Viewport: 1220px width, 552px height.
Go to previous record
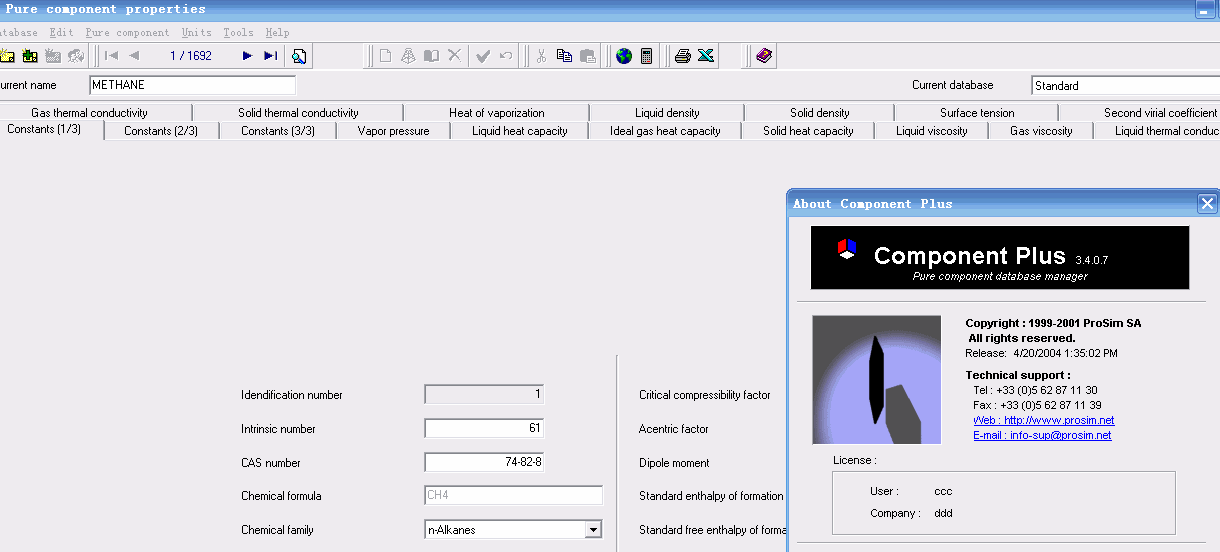click(134, 56)
